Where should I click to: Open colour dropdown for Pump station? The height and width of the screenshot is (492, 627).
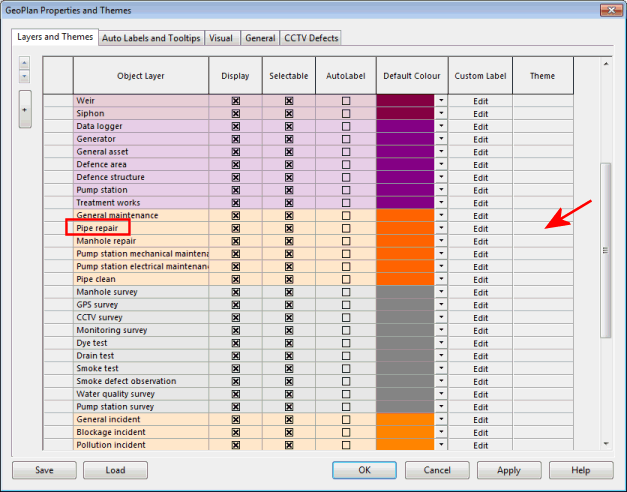click(x=441, y=190)
